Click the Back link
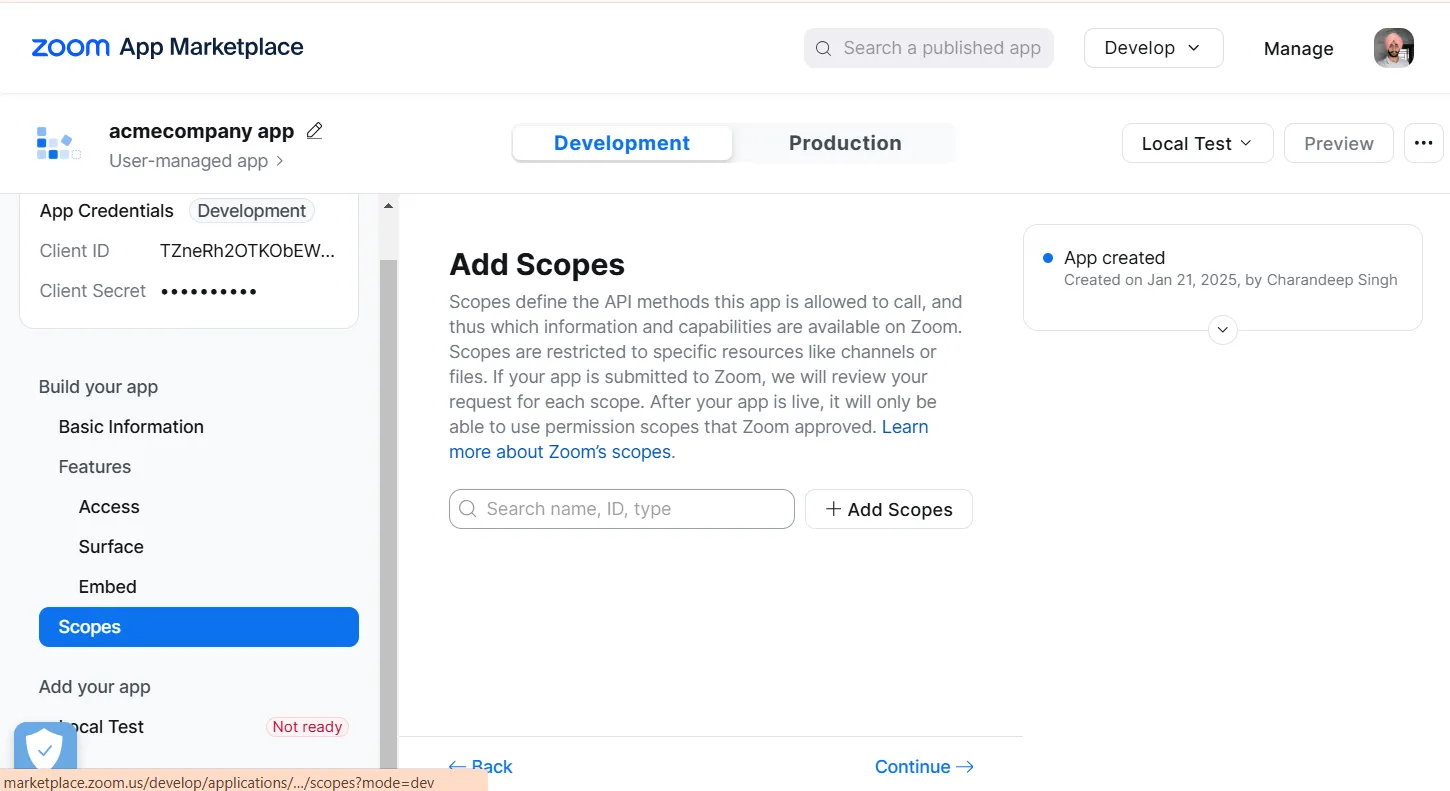 (x=481, y=767)
